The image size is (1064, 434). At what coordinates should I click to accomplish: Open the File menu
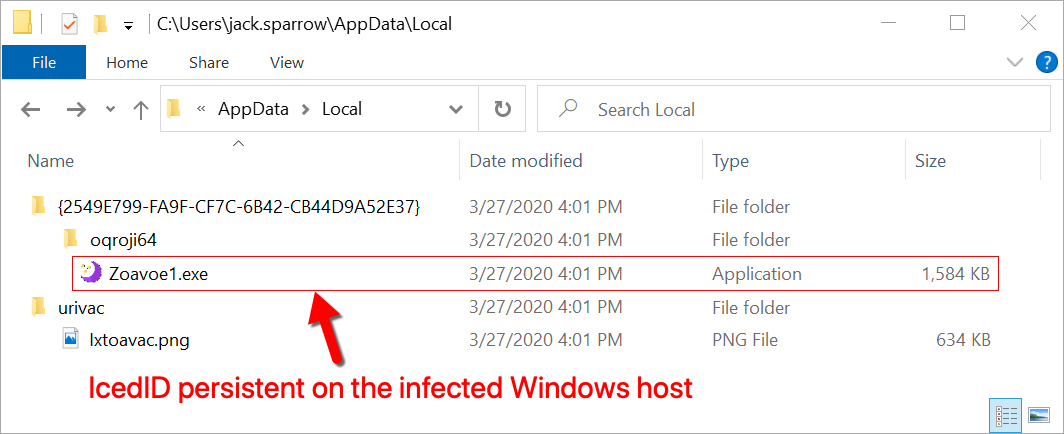[x=44, y=62]
